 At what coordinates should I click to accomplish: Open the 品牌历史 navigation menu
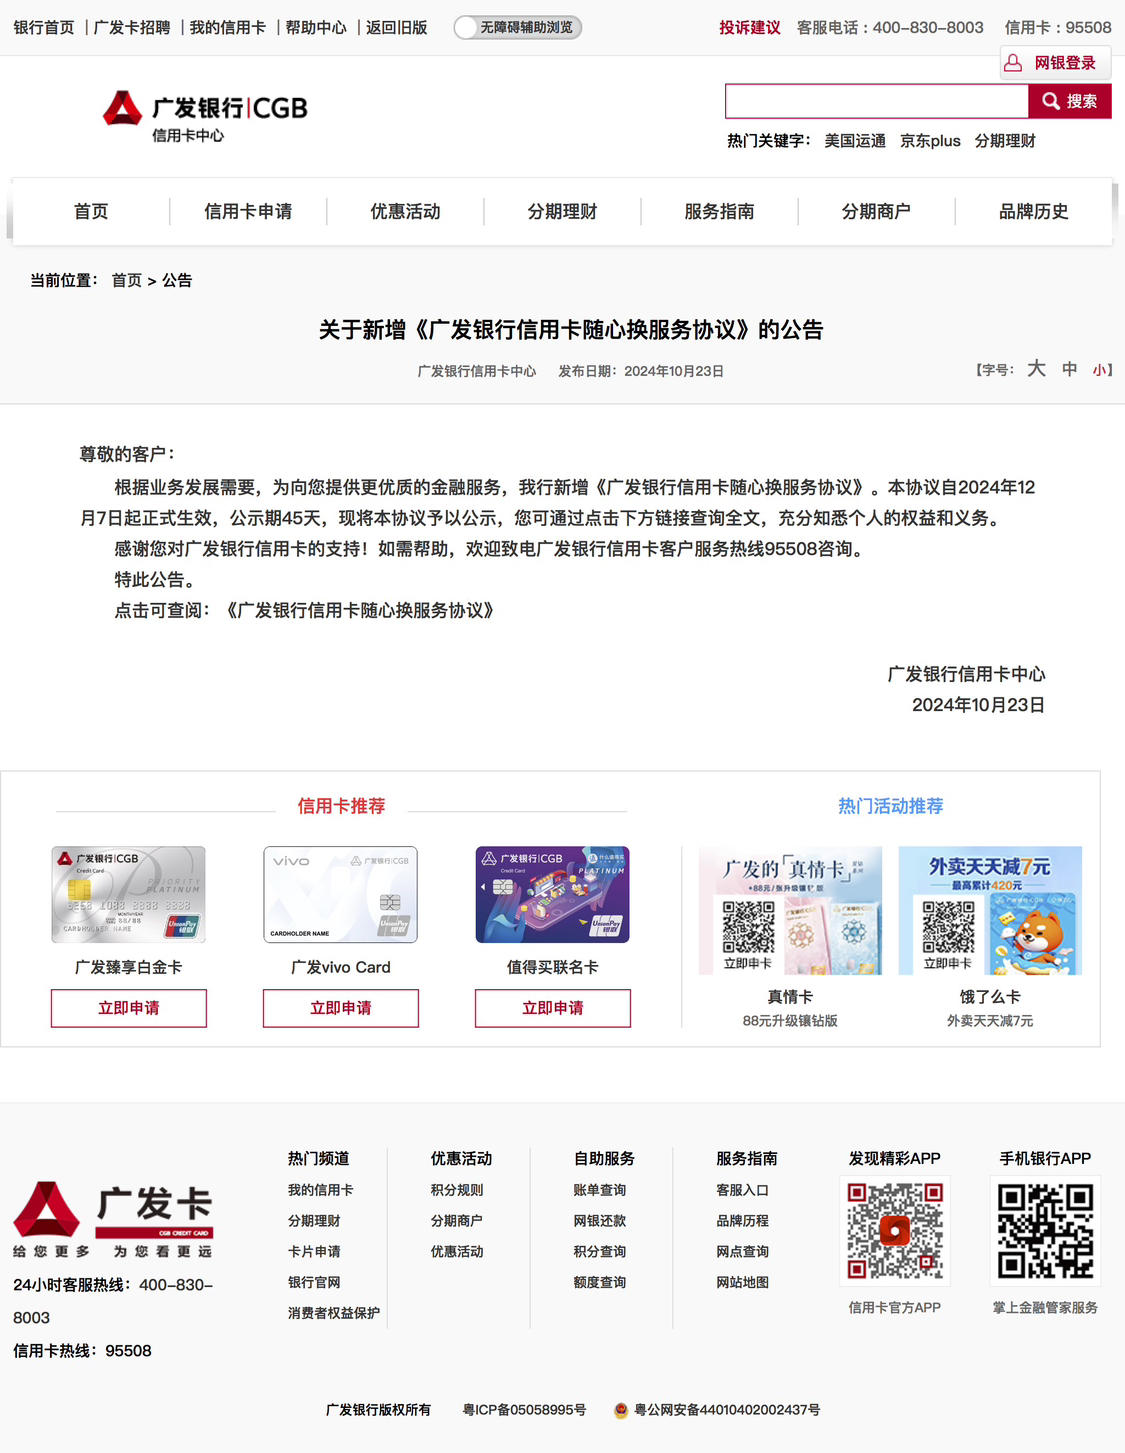coord(1034,211)
